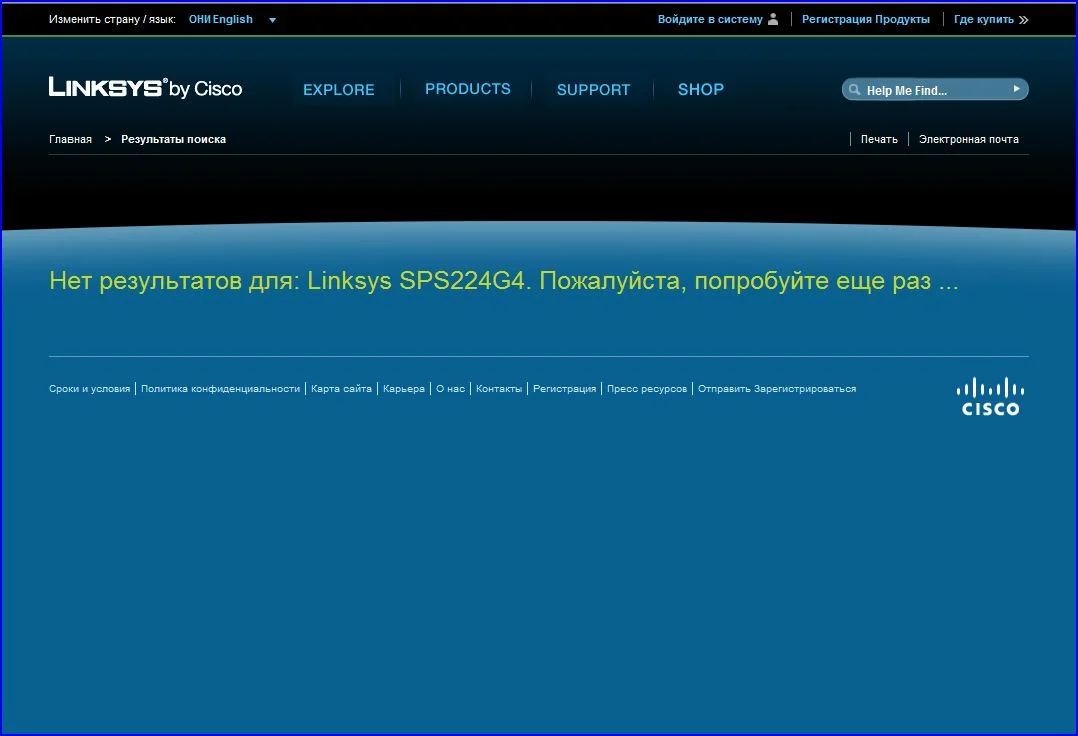Click Войдите в систему link
This screenshot has width=1078, height=736.
(710, 19)
